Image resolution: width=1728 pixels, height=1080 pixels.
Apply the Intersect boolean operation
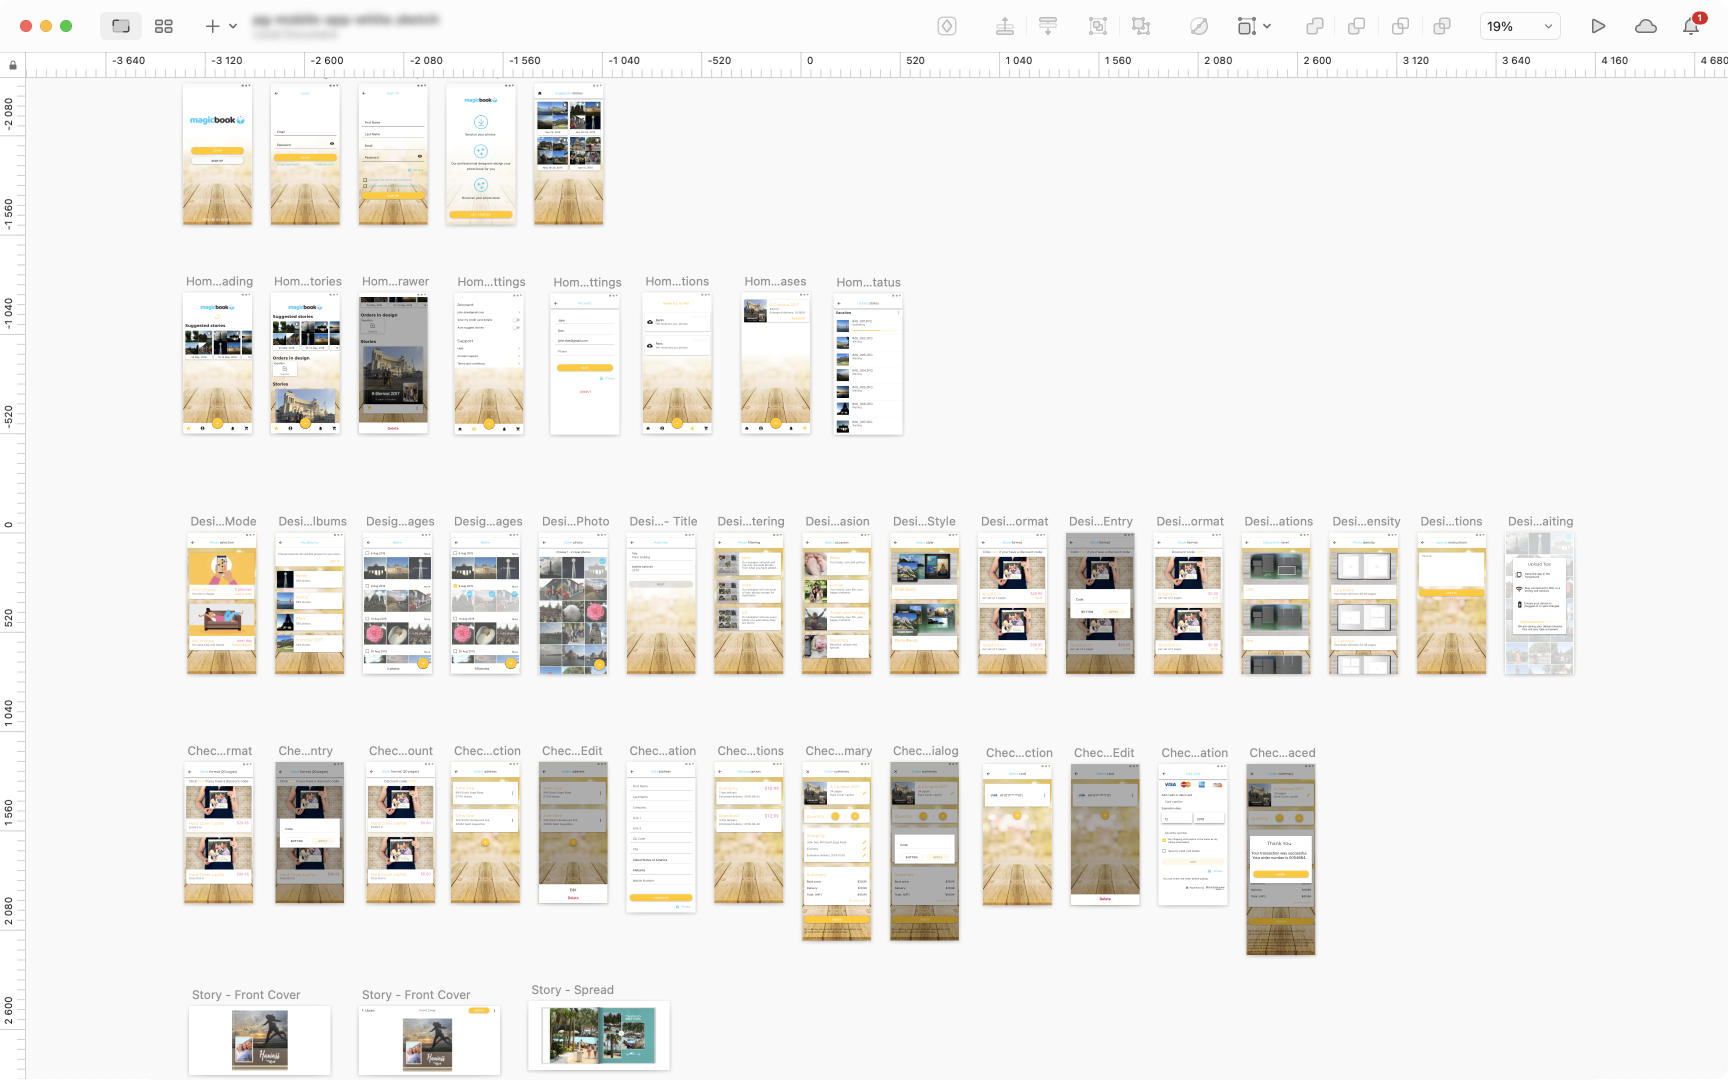tap(1400, 27)
